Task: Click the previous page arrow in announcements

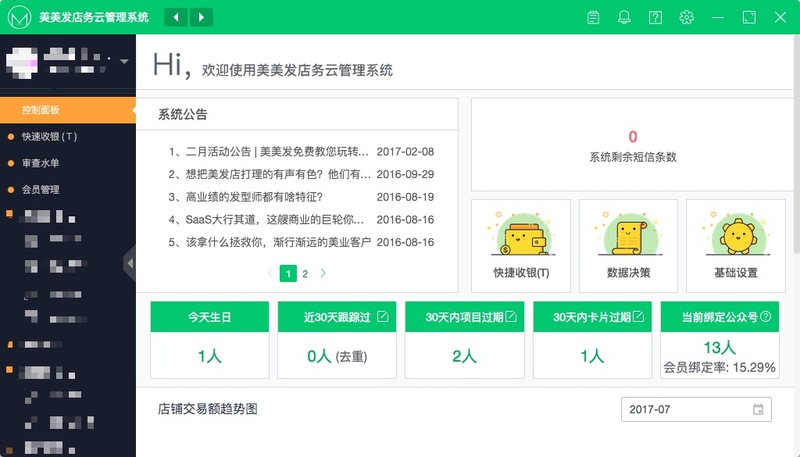Action: pyautogui.click(x=270, y=273)
